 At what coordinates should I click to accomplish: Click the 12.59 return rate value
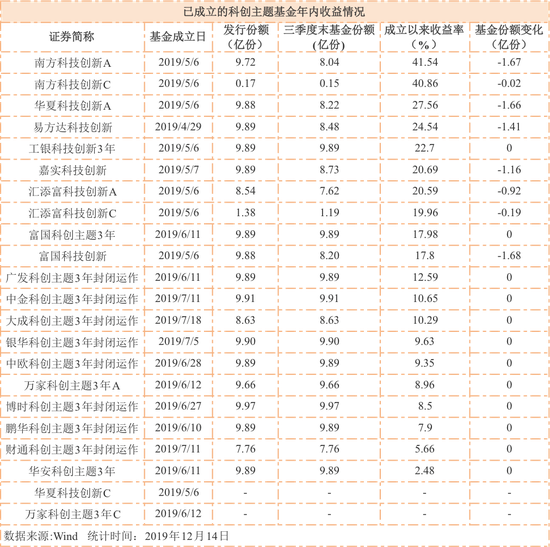[425, 277]
